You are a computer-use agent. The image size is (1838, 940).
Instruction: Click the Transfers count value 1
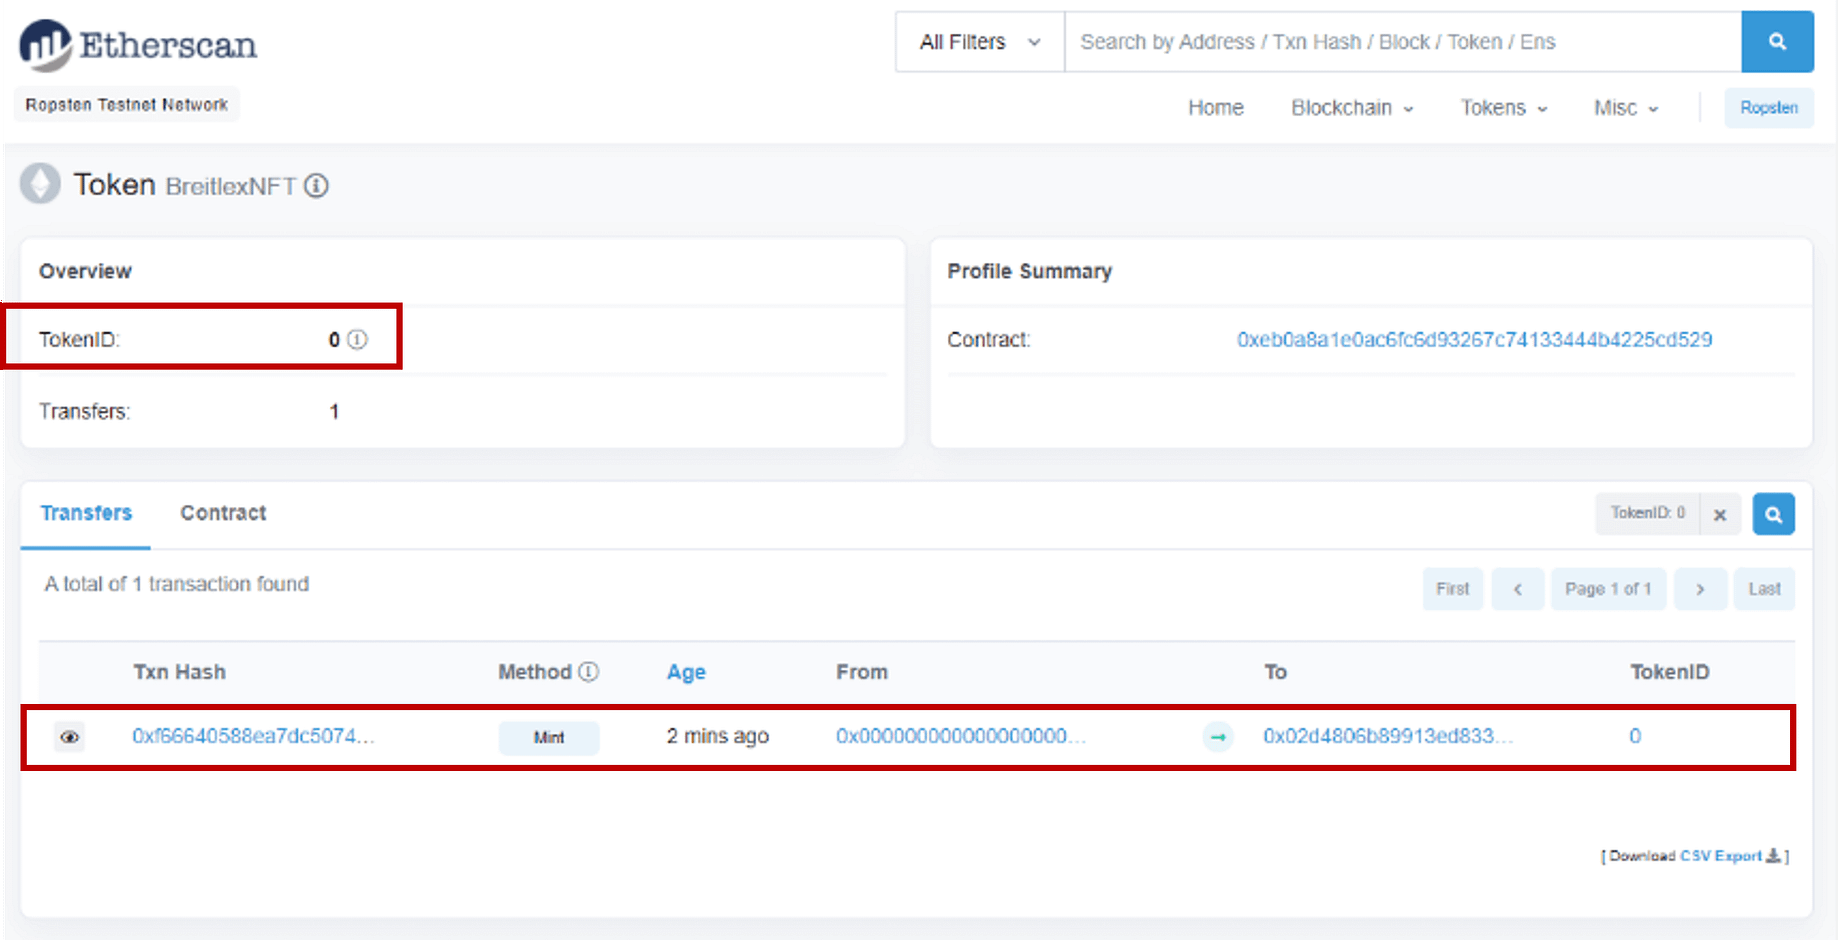tap(334, 412)
